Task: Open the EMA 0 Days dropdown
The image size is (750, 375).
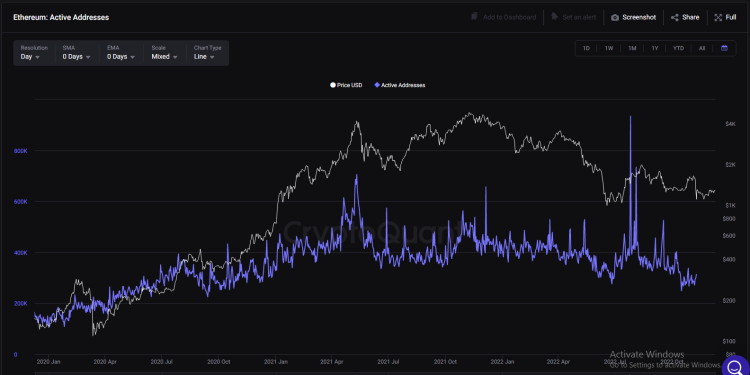Action: pyautogui.click(x=121, y=53)
